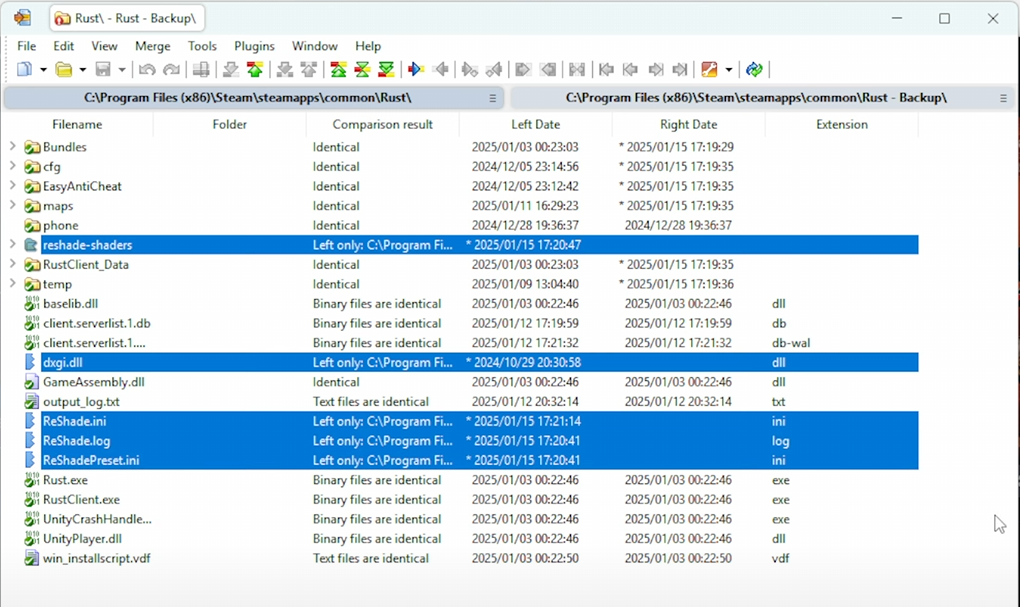Select the phone folder row
This screenshot has width=1020, height=607.
(x=479, y=225)
